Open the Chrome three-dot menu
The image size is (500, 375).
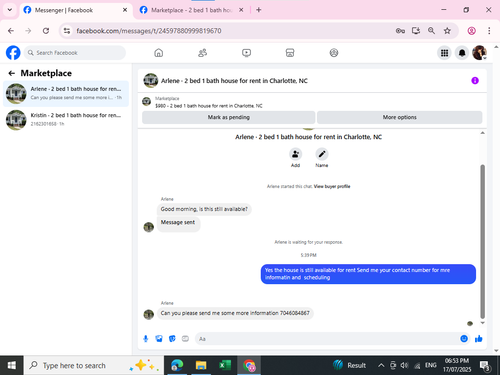click(x=489, y=31)
